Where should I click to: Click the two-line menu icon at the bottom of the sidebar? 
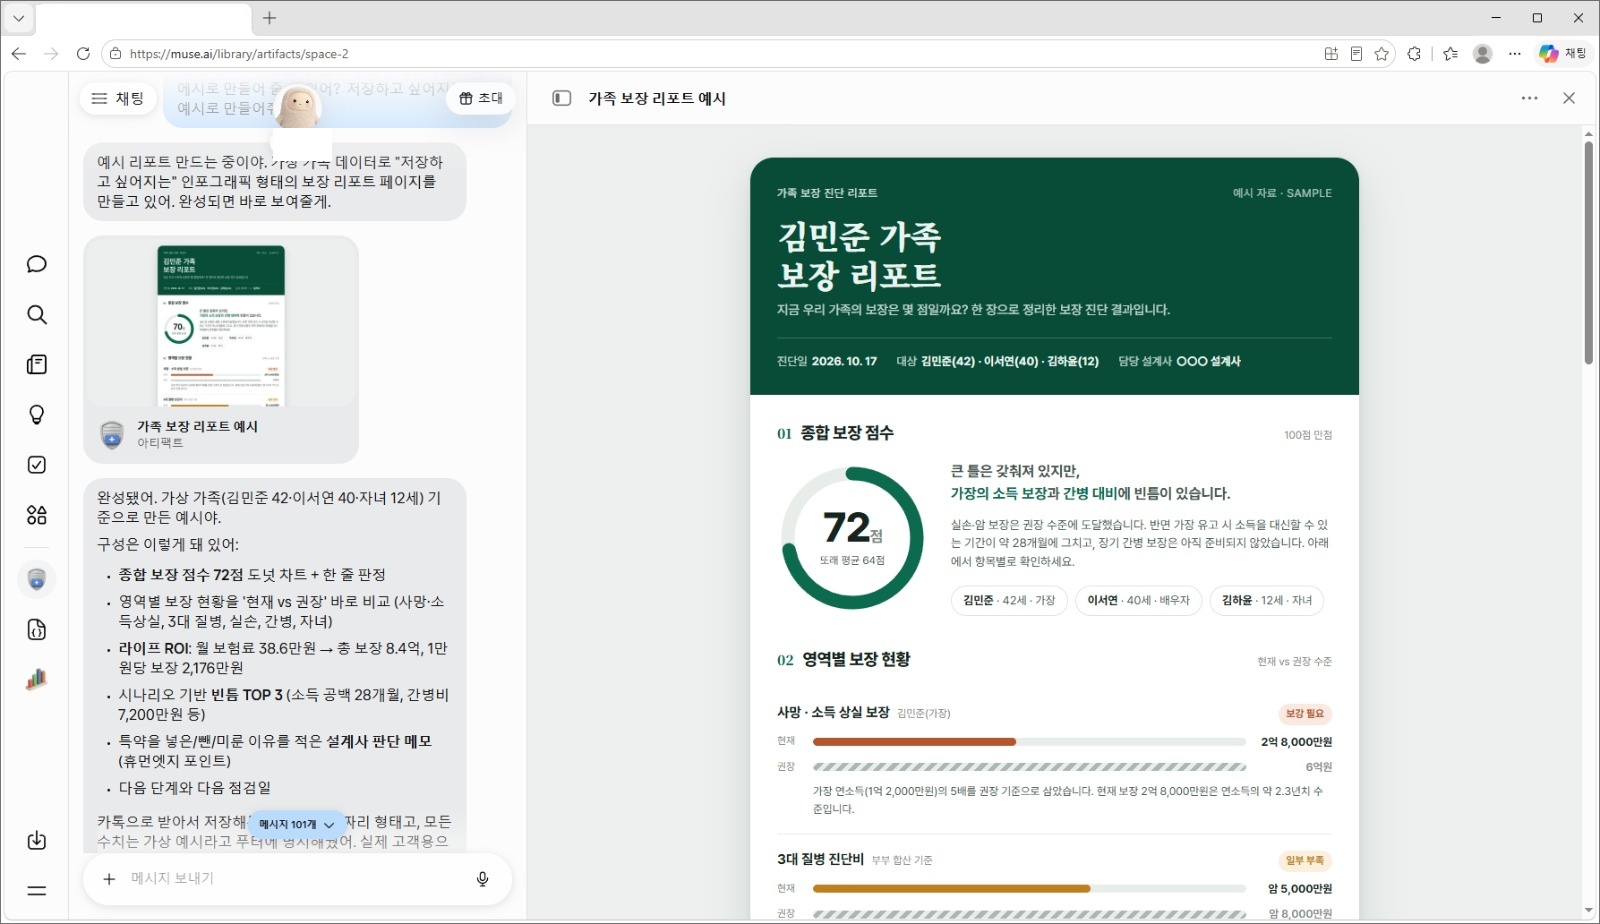click(x=37, y=890)
